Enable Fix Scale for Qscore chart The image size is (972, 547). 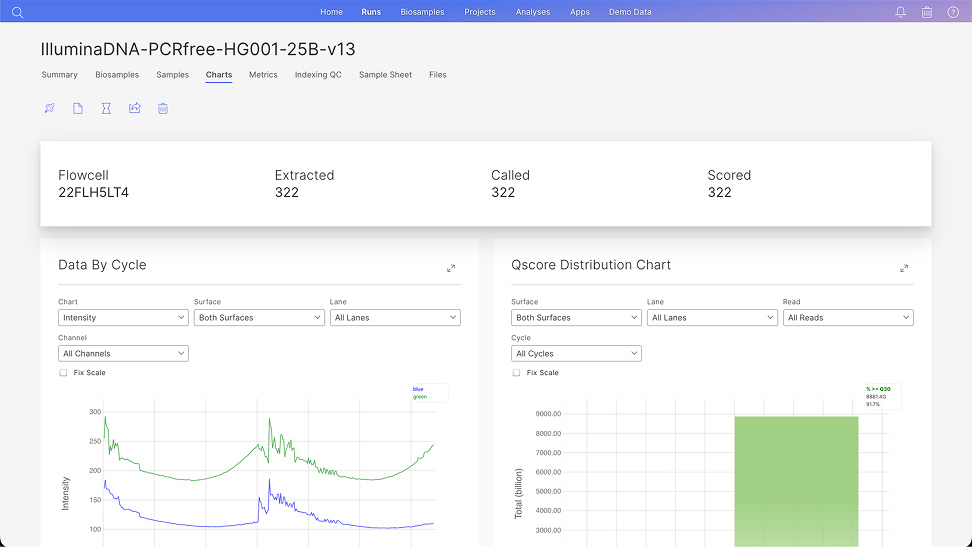pos(516,373)
